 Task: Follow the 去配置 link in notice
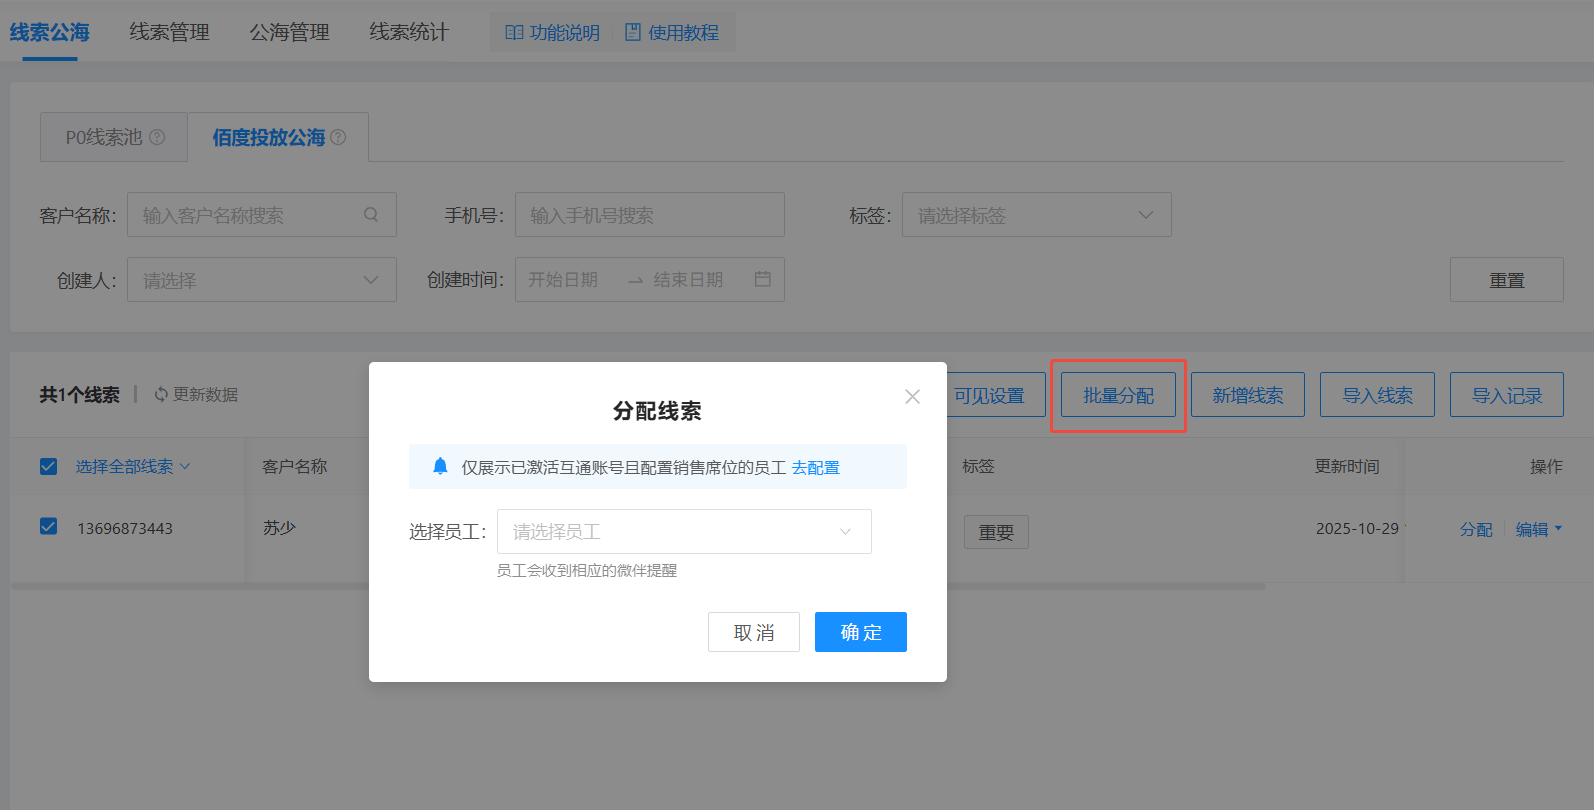[816, 467]
